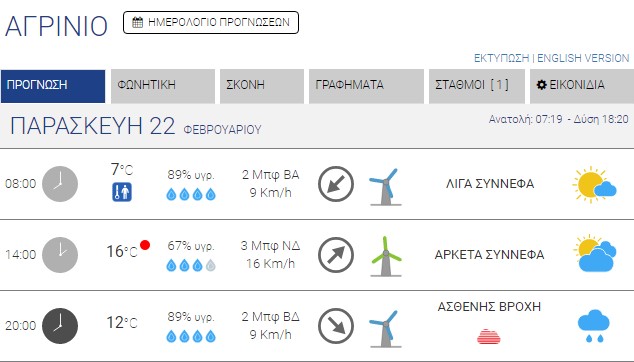Screen dimensions: 634x362
Task: Click the green wind turbine at 14:00
Action: point(386,256)
